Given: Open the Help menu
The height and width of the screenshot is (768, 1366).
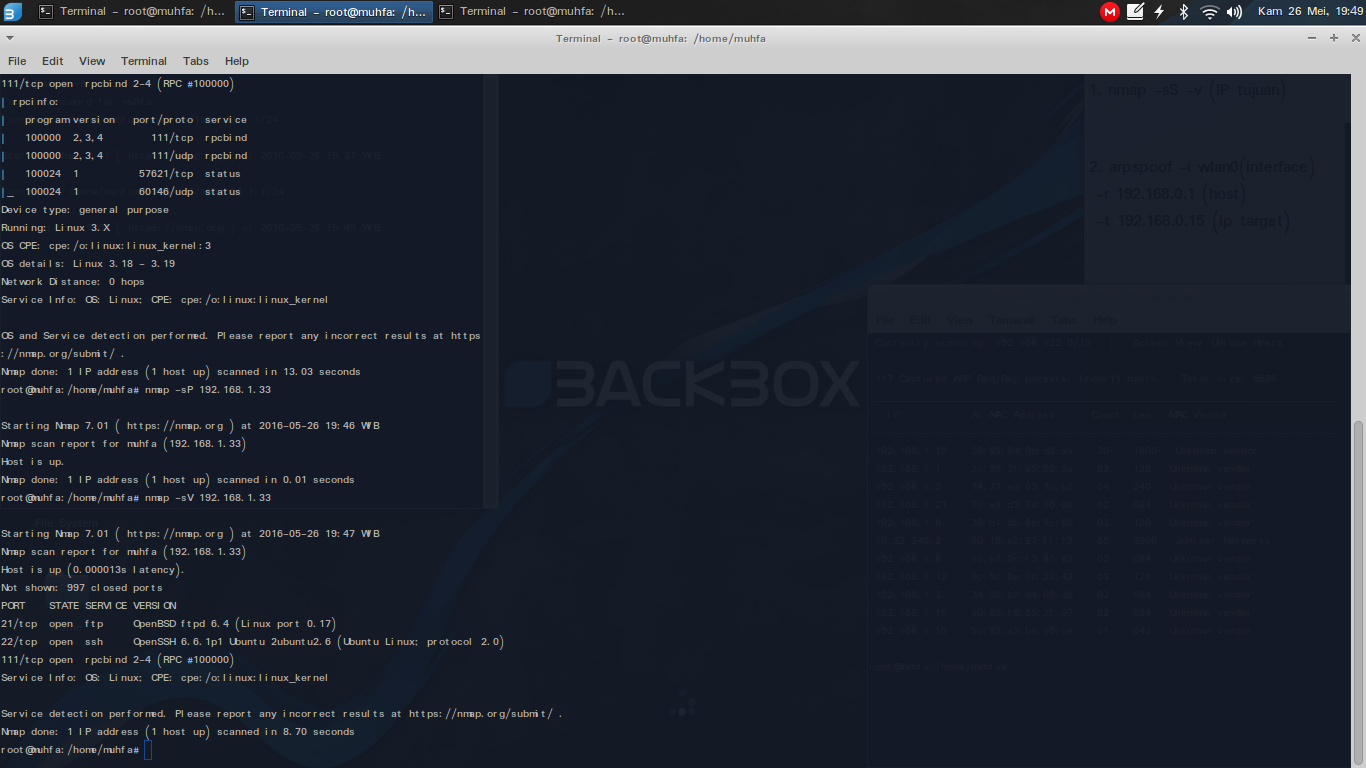Looking at the screenshot, I should (x=237, y=61).
